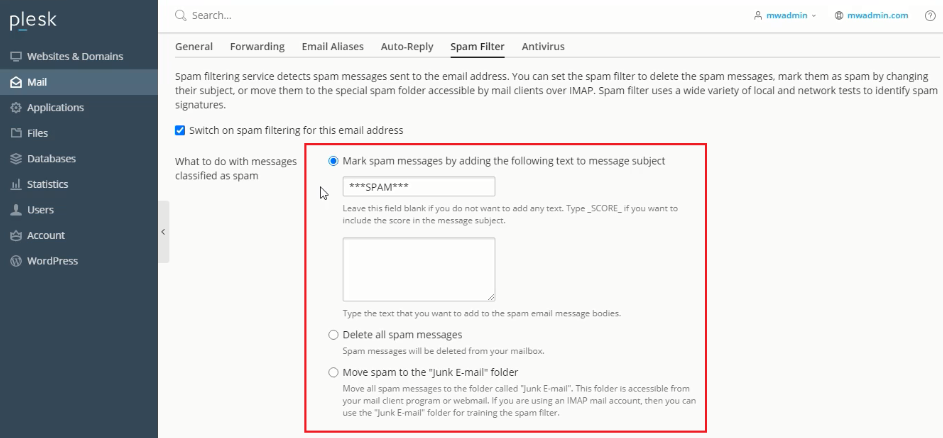Open Files in sidebar
Image resolution: width=943 pixels, height=438 pixels.
[x=79, y=133]
